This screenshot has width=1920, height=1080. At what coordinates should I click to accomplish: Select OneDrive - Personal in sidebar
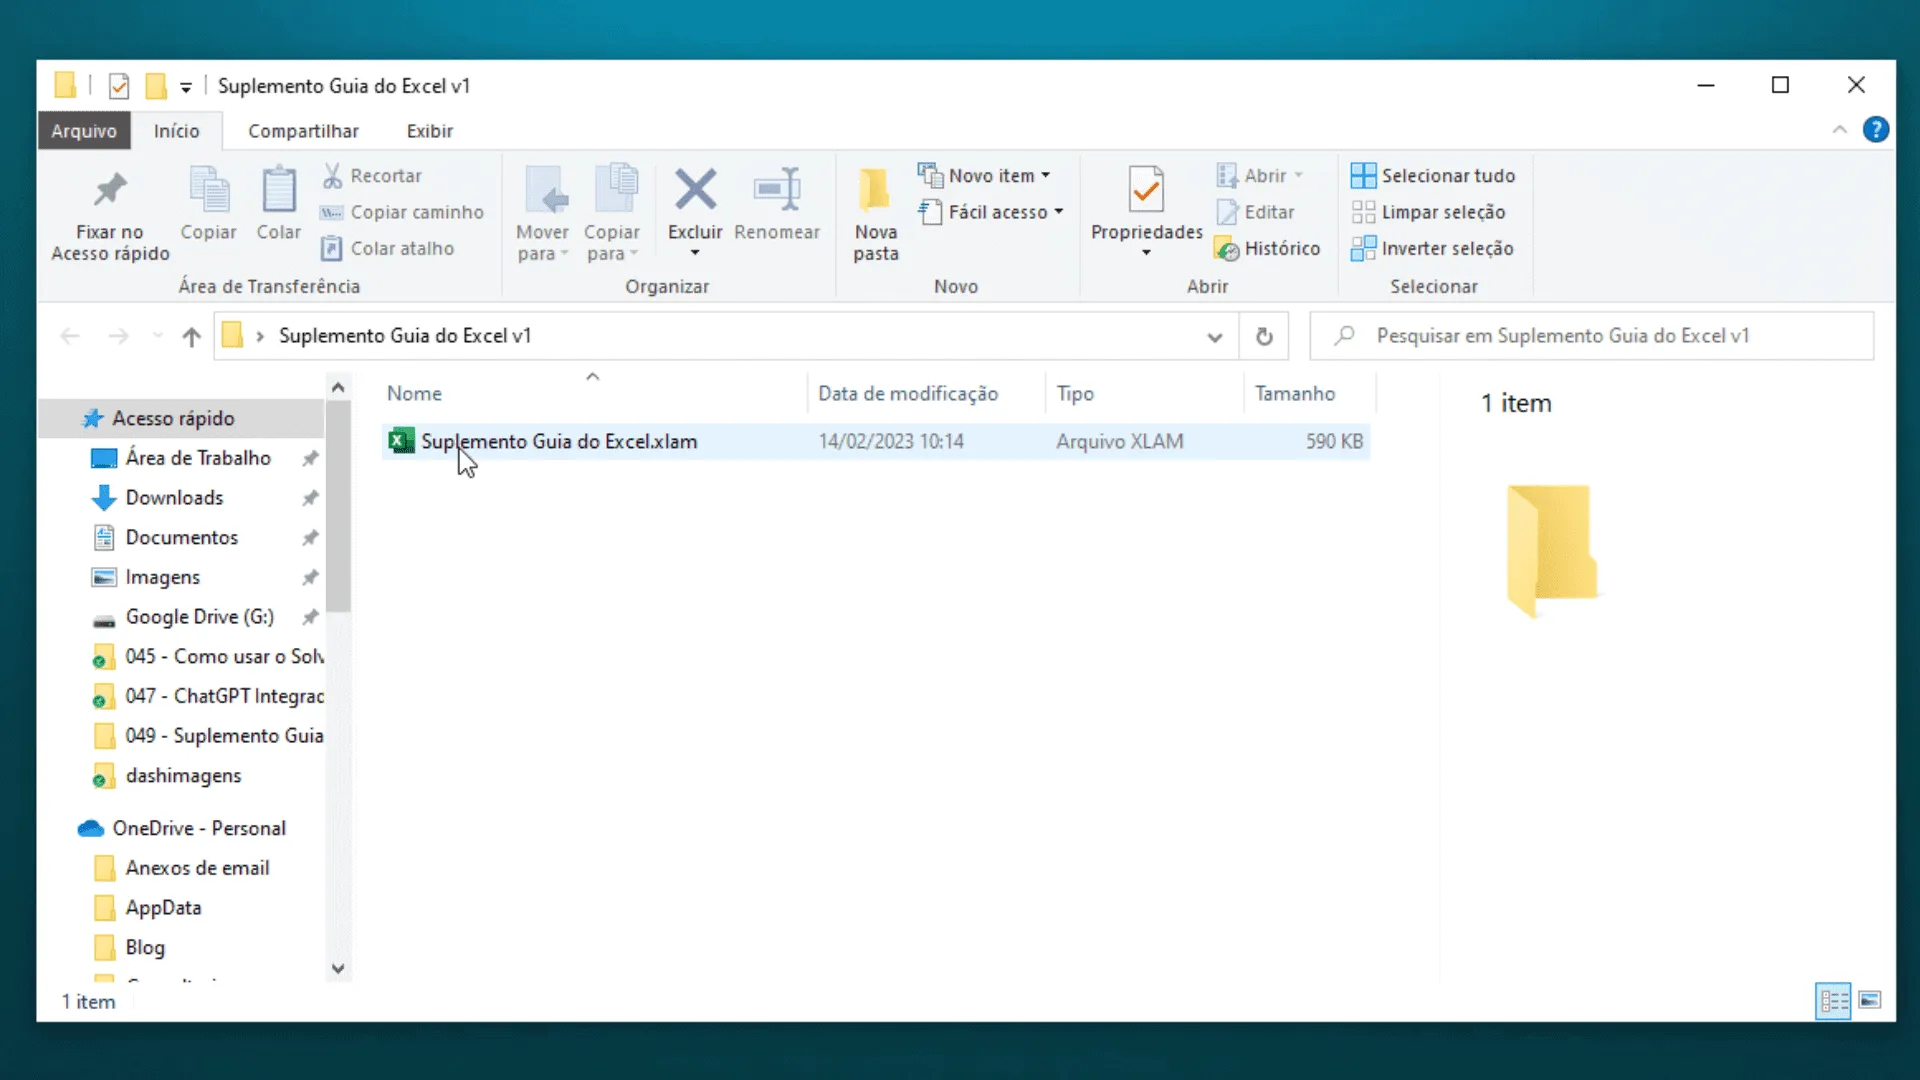click(x=198, y=828)
